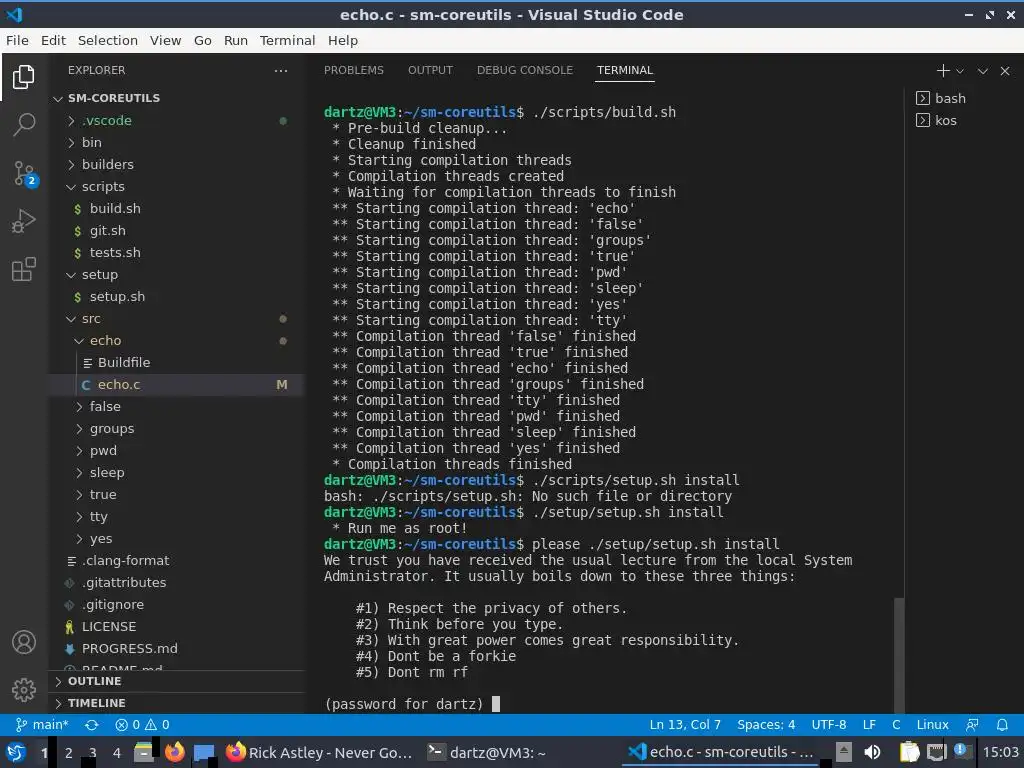
Task: Close the terminal panel
Action: [1005, 71]
